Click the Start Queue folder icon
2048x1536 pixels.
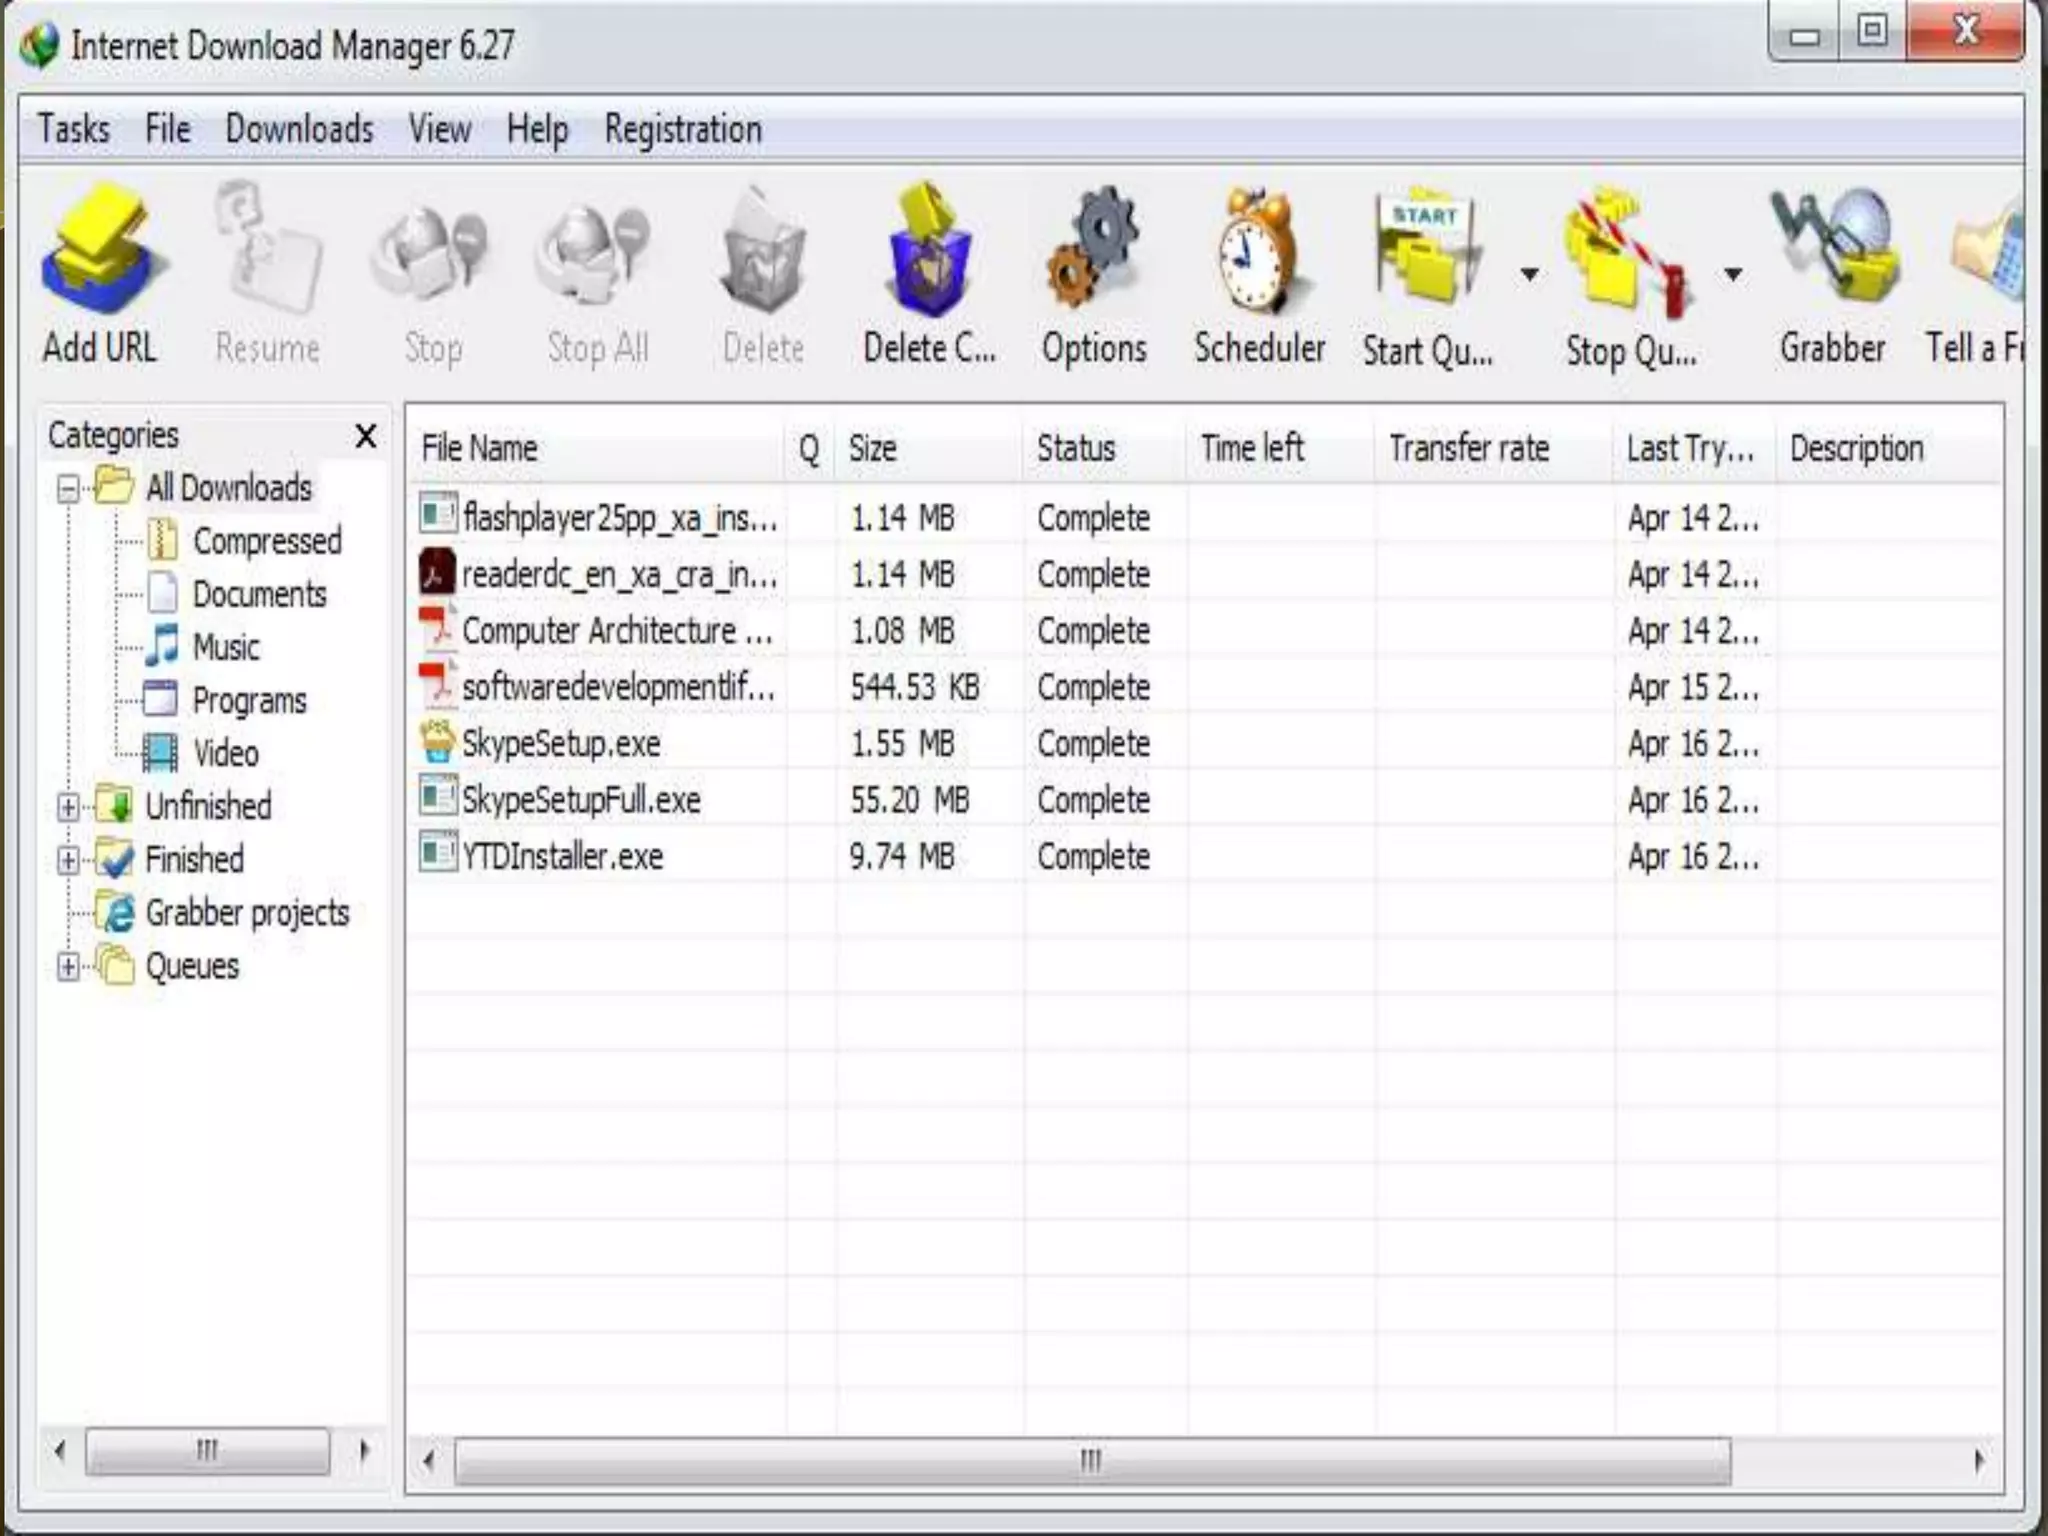point(1425,250)
